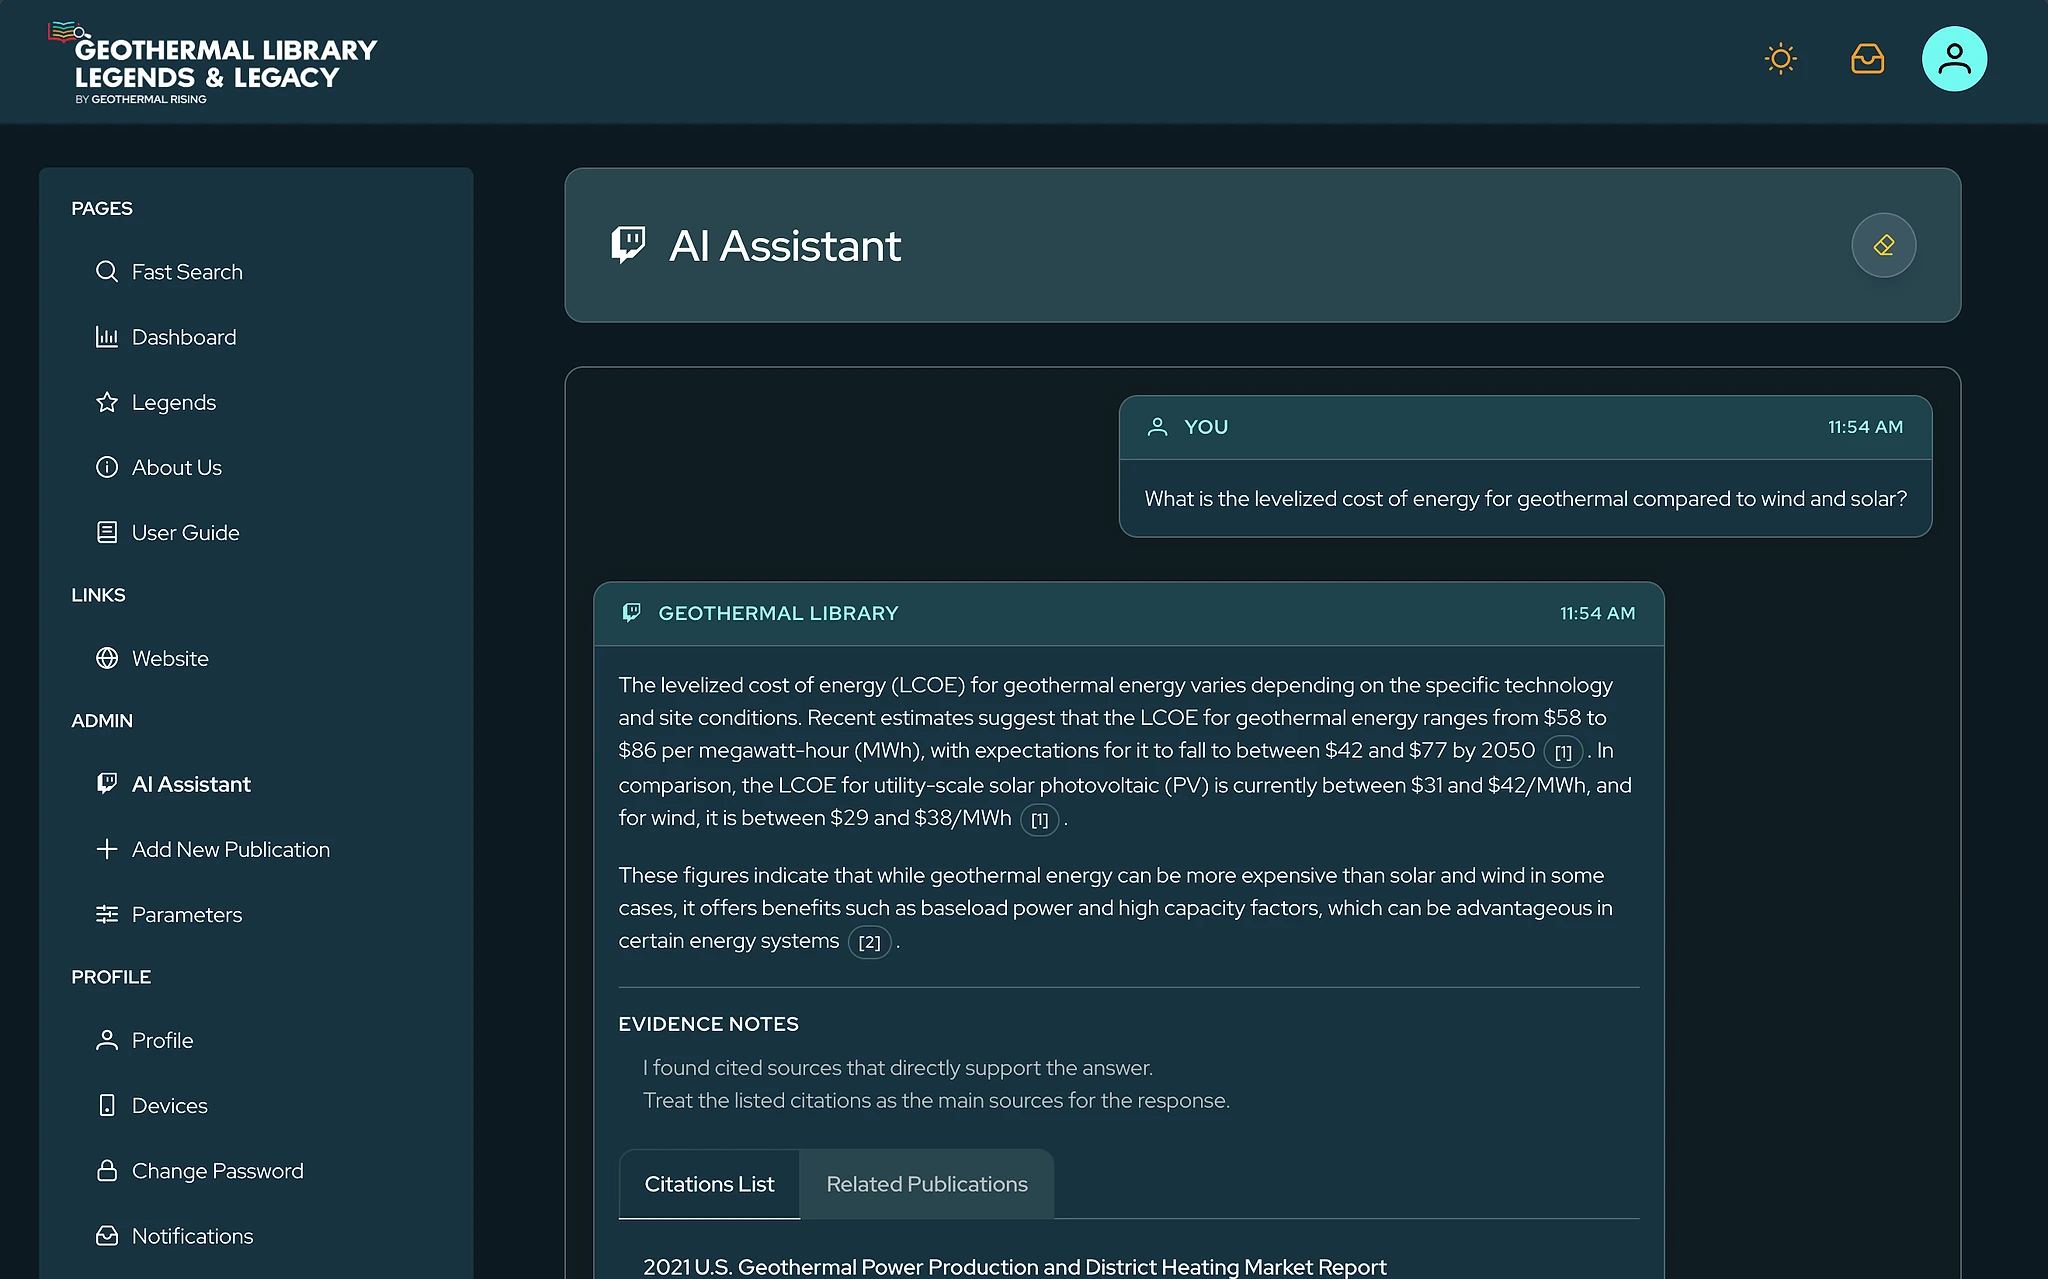The width and height of the screenshot is (2048, 1279).
Task: Click the Devices phone icon
Action: pyautogui.click(x=107, y=1105)
